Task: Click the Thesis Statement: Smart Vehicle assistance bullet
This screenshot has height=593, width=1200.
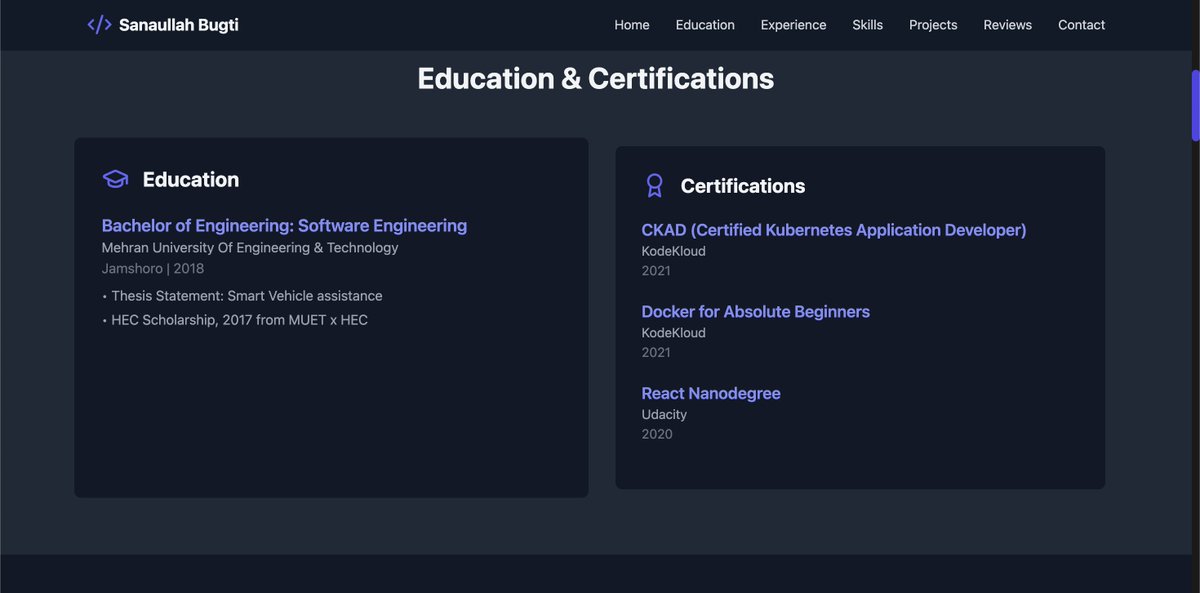Action: pos(242,295)
